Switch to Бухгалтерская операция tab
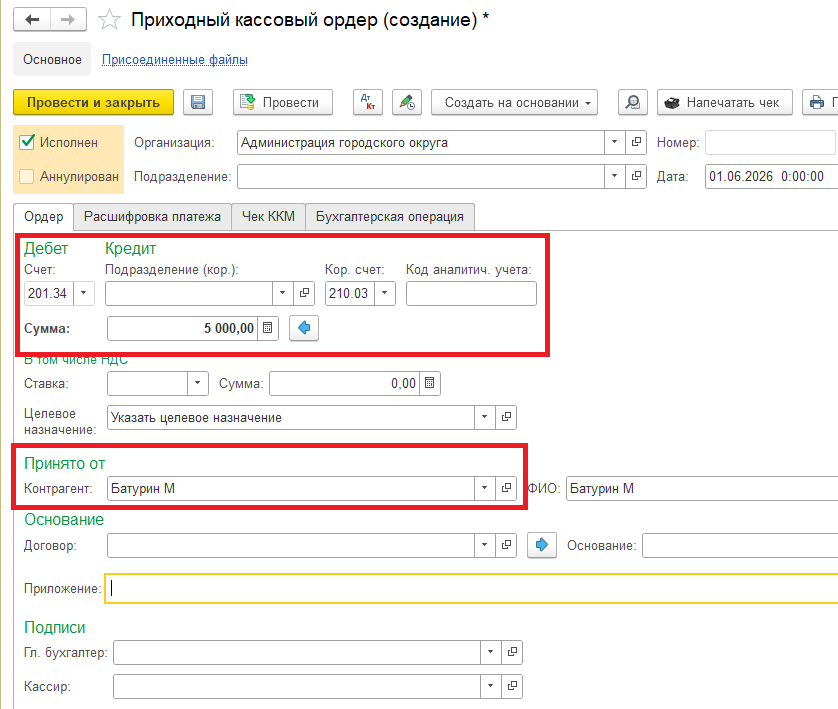Image resolution: width=838 pixels, height=709 pixels. click(390, 216)
